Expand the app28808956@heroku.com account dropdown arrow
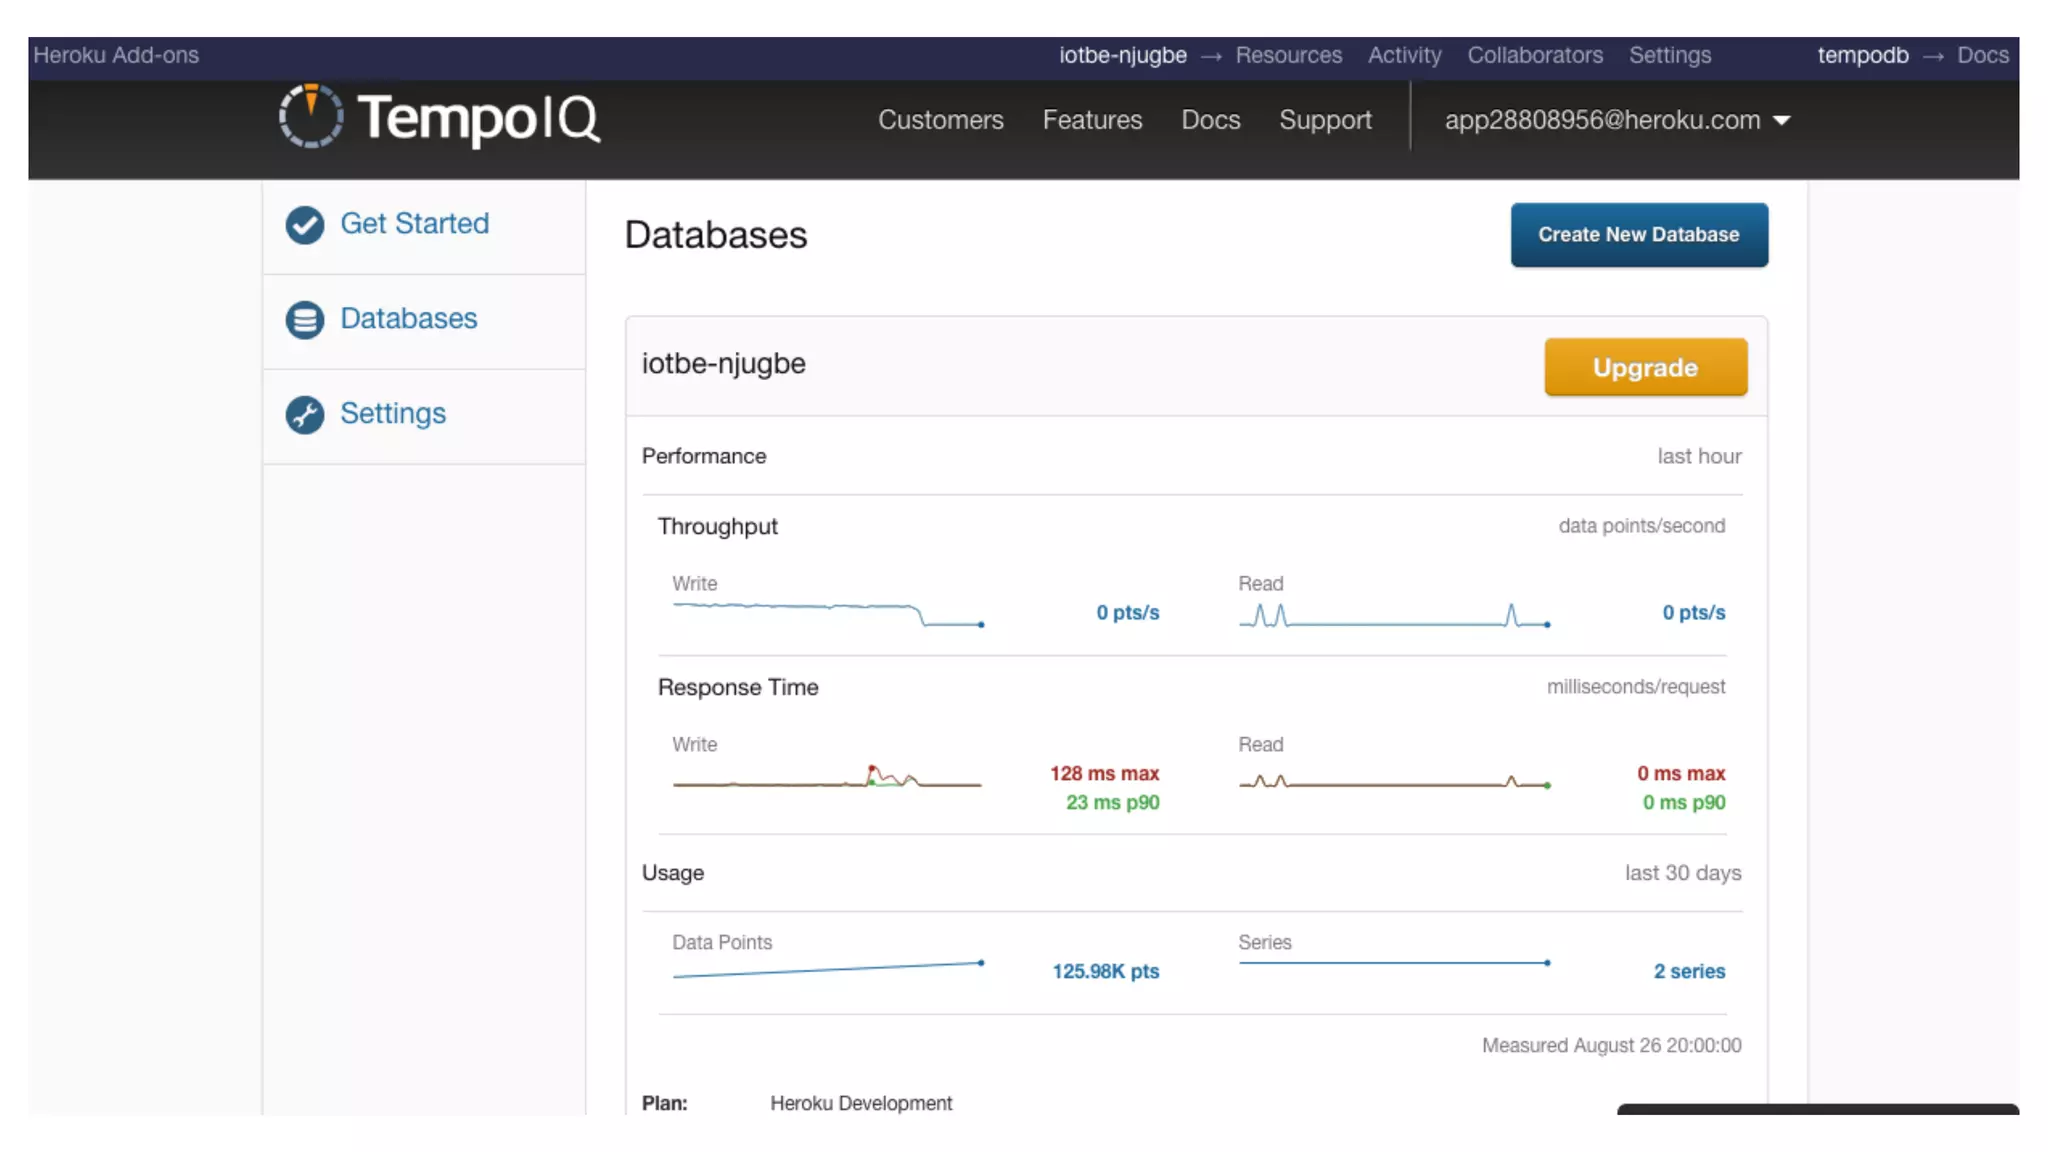 coord(1781,121)
